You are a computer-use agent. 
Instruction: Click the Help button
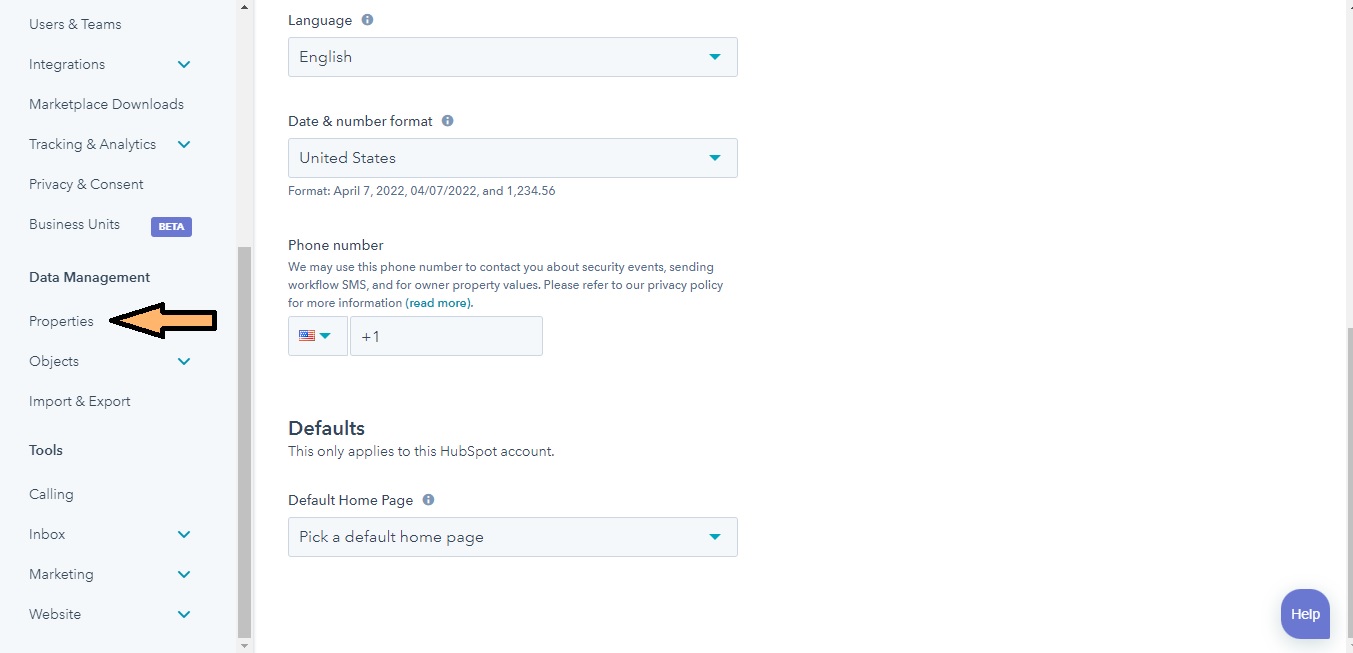coord(1304,614)
